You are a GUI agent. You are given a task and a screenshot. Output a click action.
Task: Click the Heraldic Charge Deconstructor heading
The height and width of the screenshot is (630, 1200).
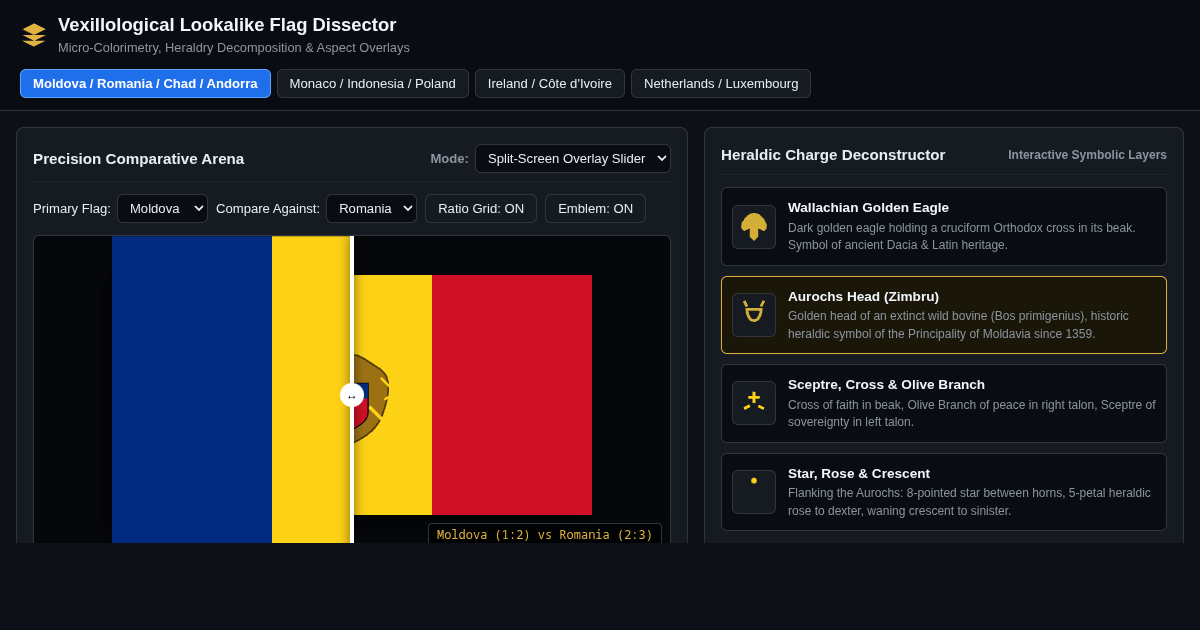click(833, 154)
